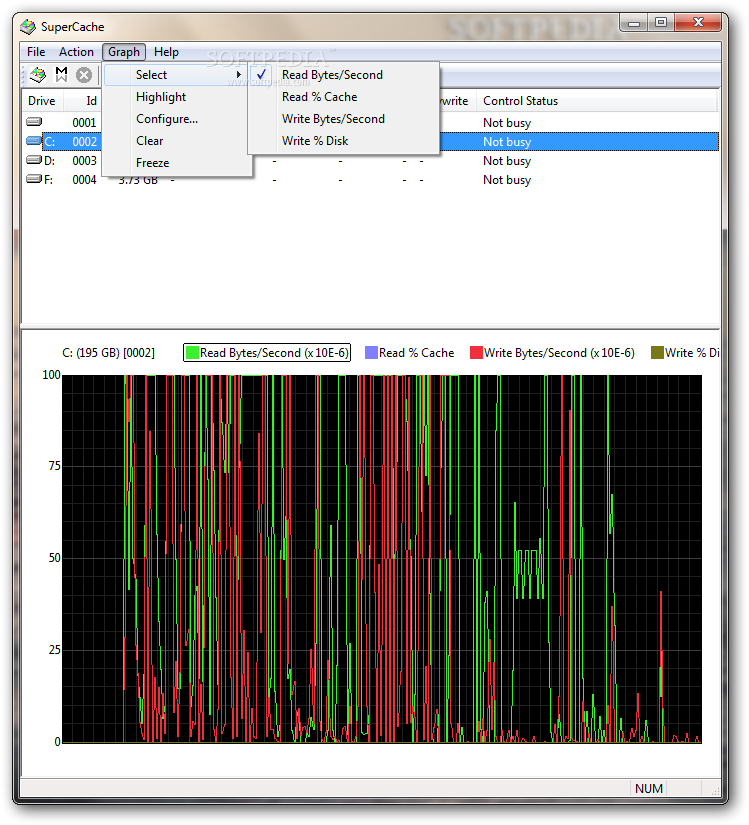Click Not busy status for drive C:
The image size is (749, 825).
[507, 142]
